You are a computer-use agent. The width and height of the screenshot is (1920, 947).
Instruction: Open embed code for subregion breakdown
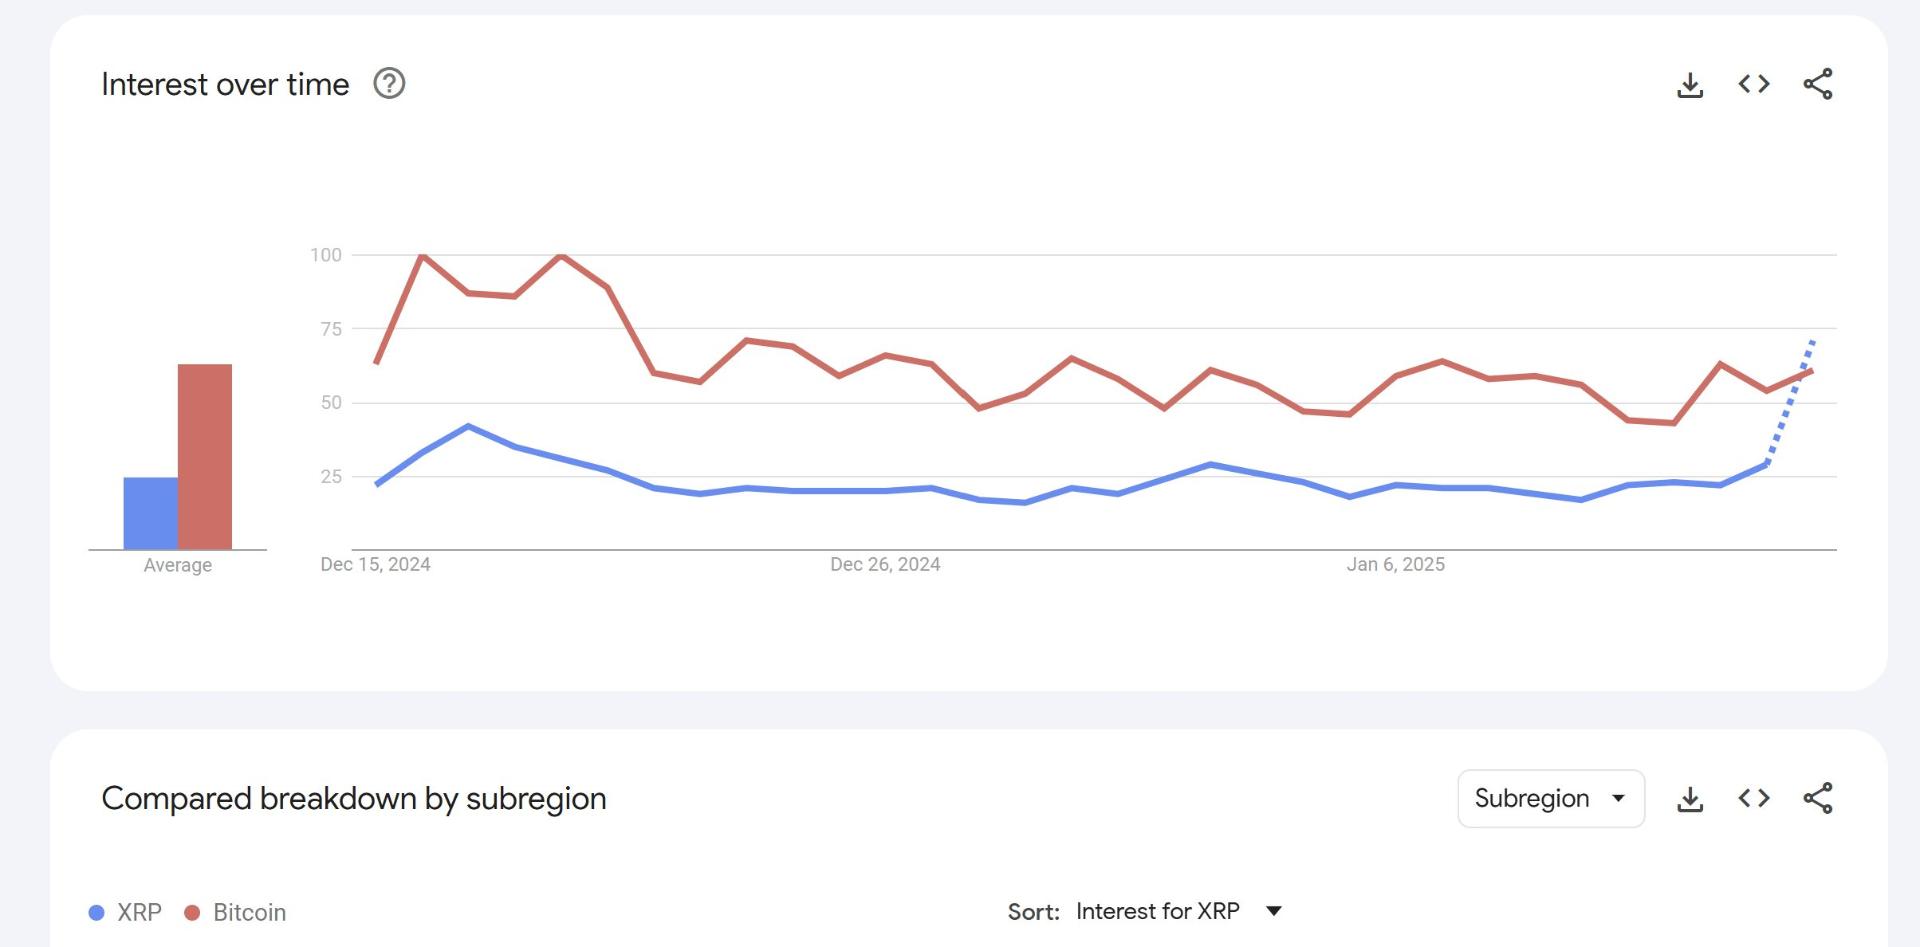1754,798
